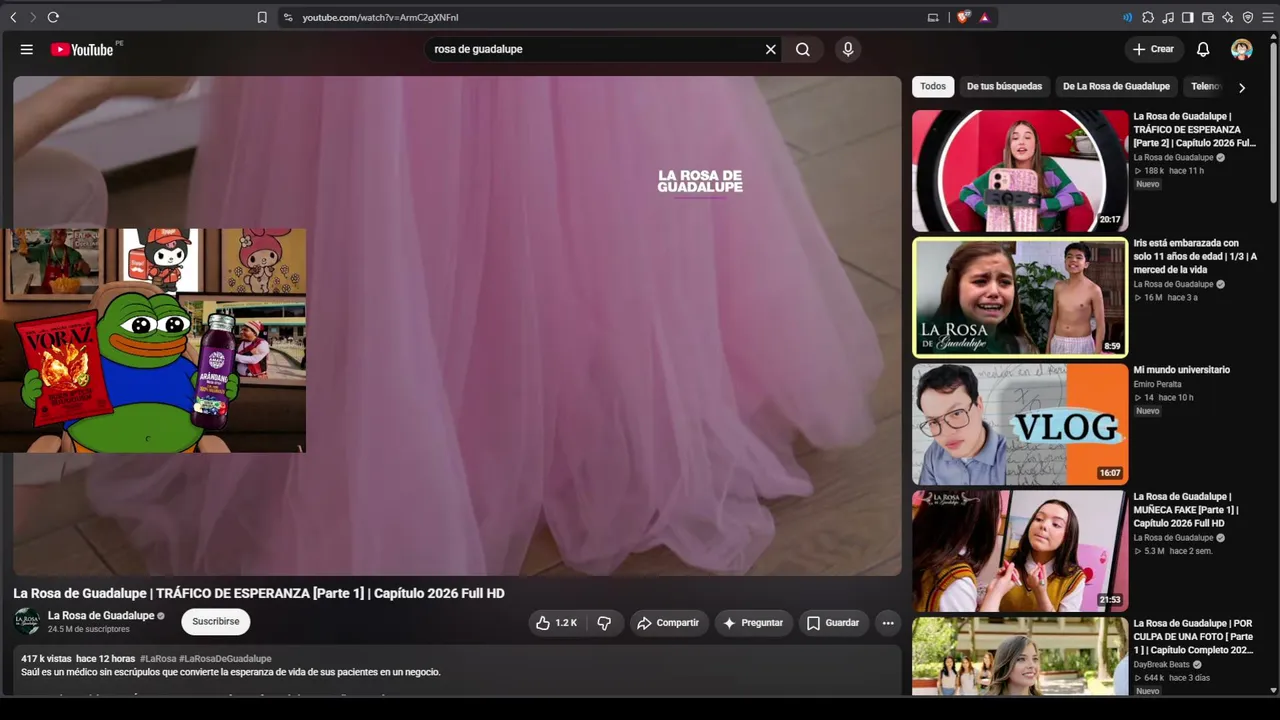The image size is (1280, 720).
Task: Go to the YouTube home logo
Action: point(83,49)
